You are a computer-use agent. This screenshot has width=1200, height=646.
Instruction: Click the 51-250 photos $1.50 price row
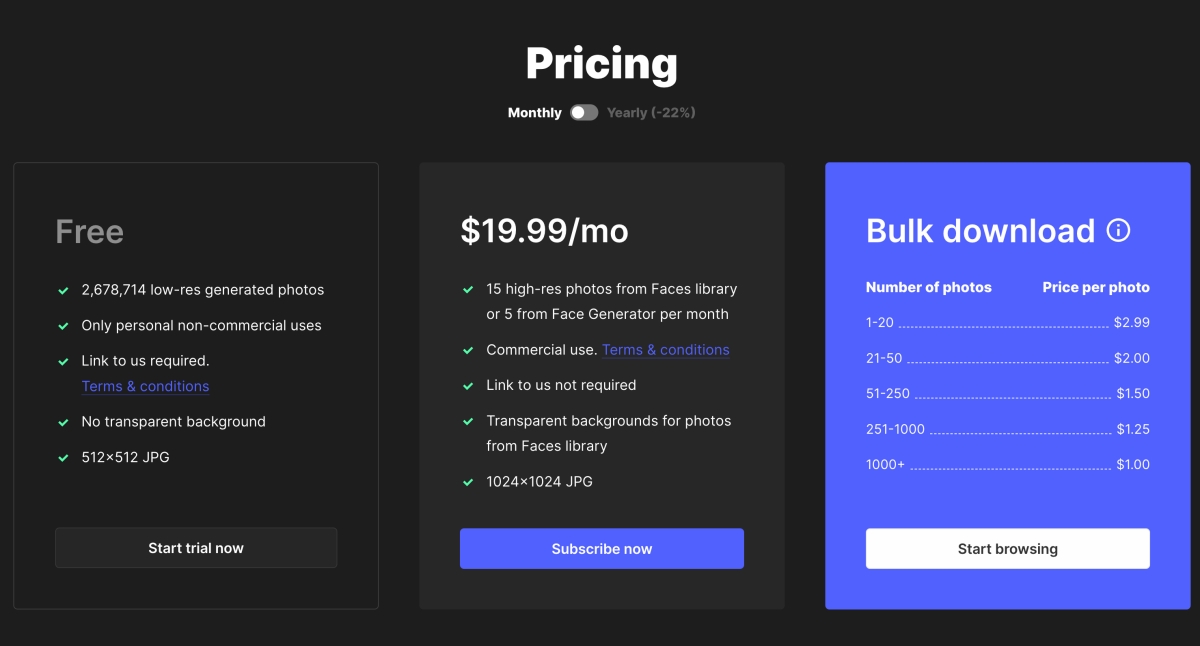1007,394
